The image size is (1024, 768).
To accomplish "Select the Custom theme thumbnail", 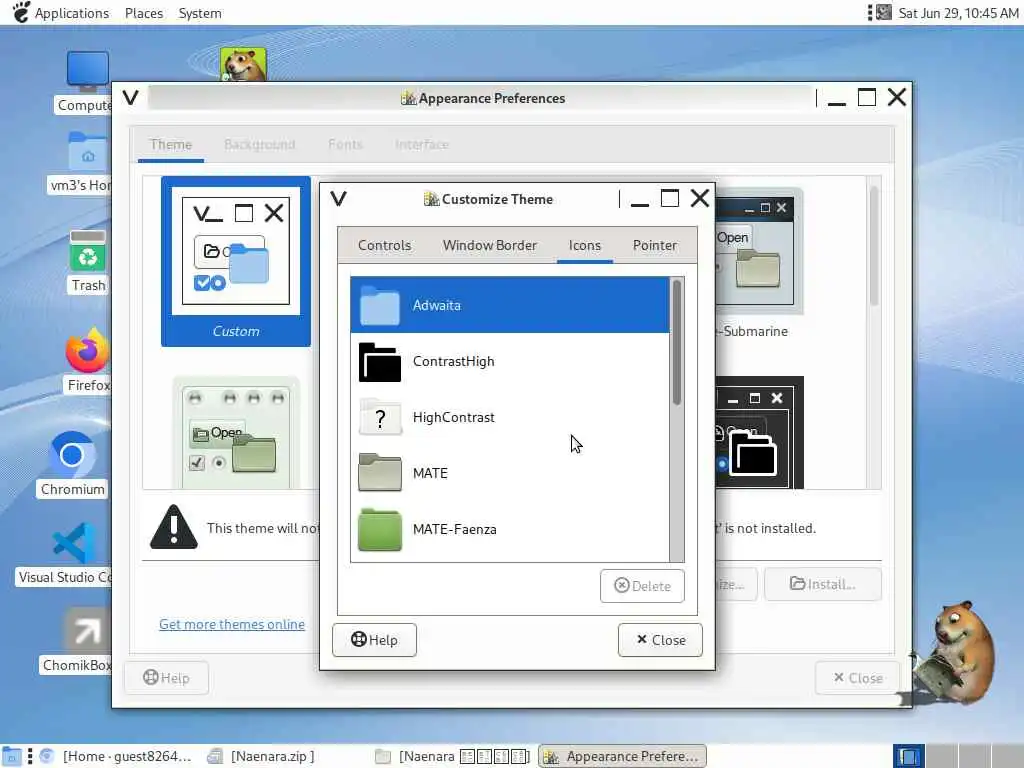I will click(x=236, y=261).
